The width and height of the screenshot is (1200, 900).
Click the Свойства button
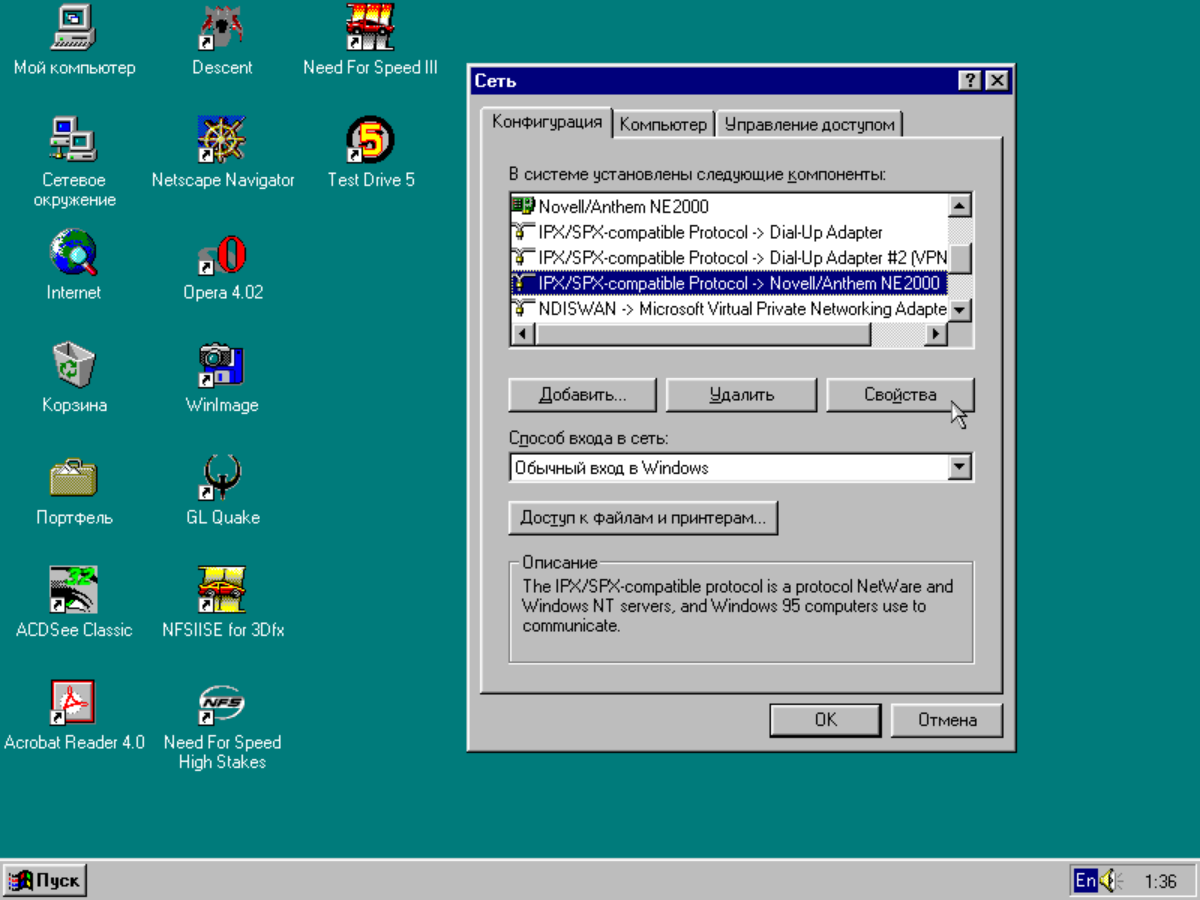900,394
